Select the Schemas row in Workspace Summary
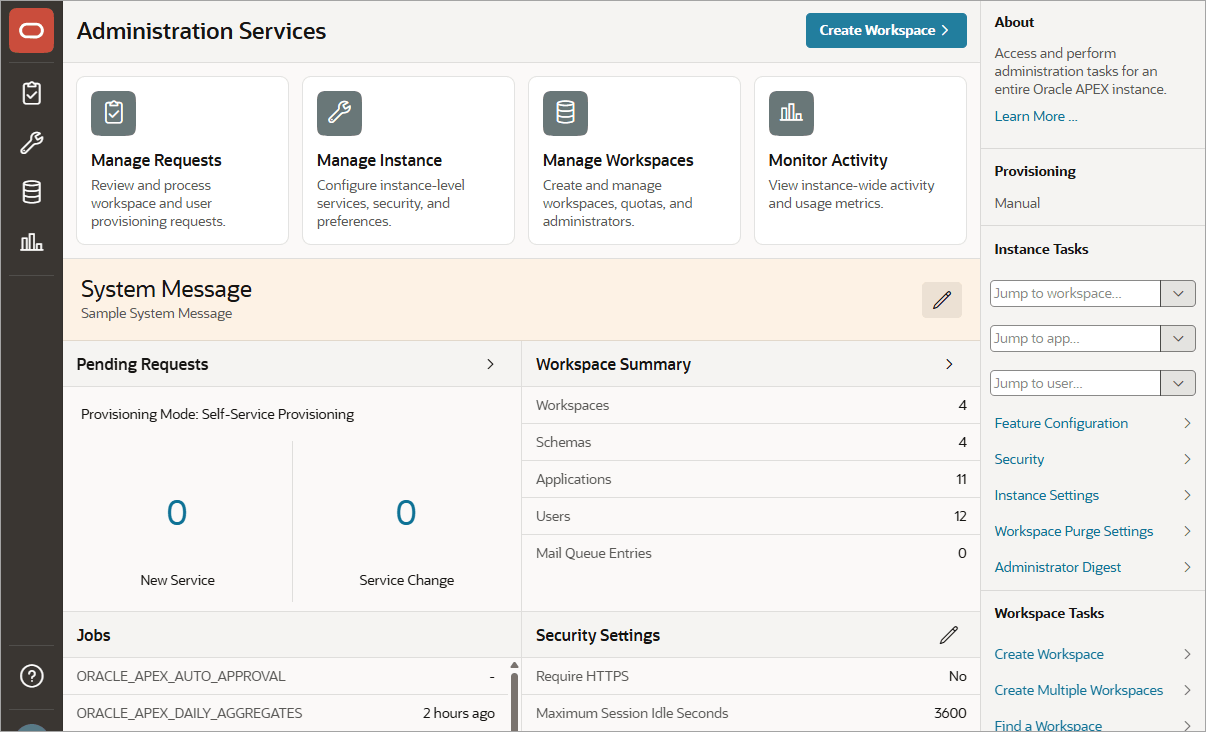 tap(751, 442)
